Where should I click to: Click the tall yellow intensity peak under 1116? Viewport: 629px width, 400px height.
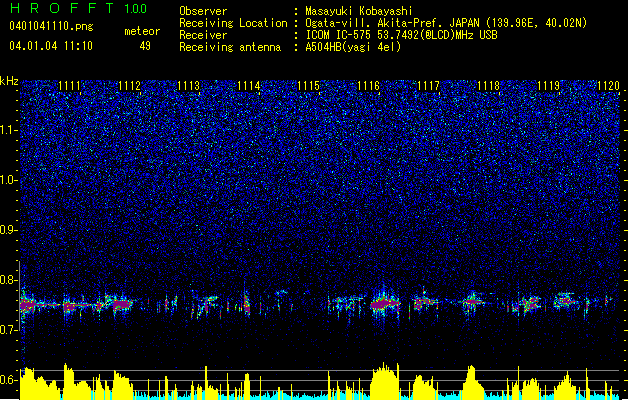point(385,381)
